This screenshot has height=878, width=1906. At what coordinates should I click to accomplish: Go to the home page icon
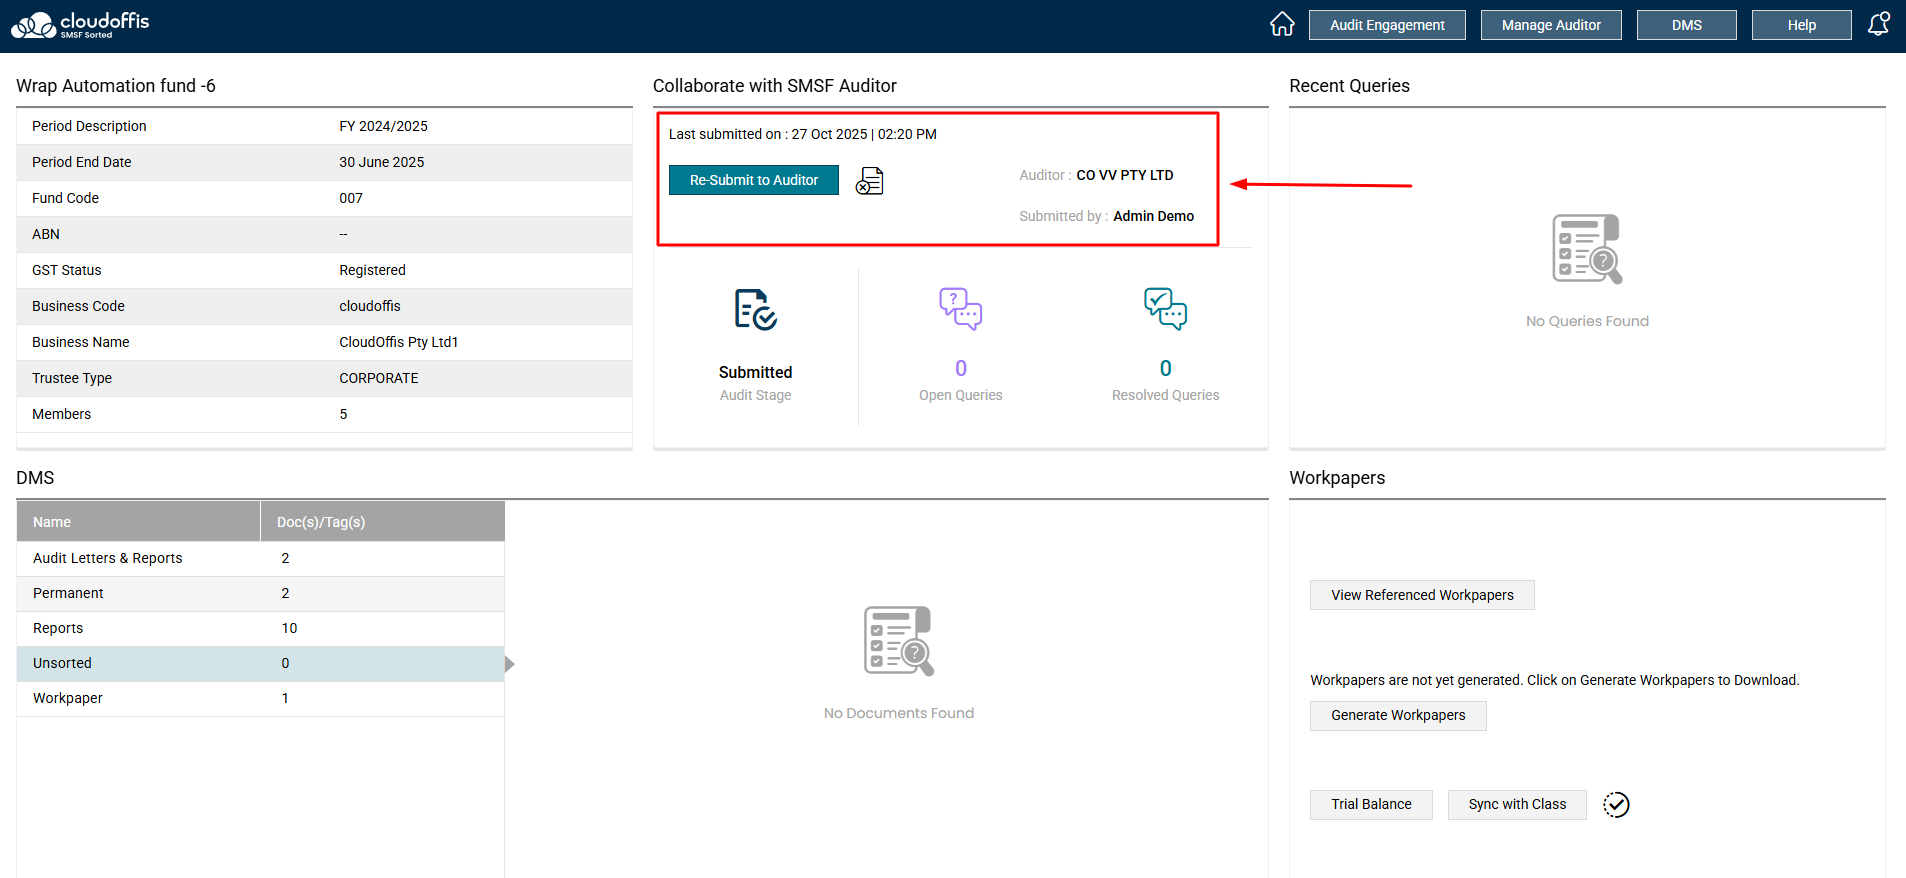point(1282,24)
